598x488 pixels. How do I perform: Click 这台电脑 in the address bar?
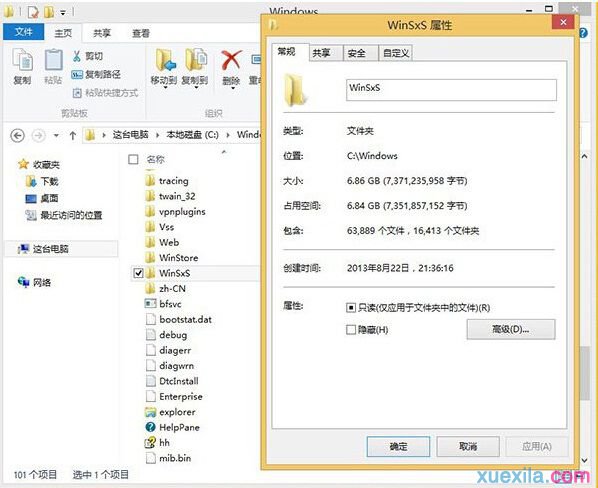tap(130, 135)
